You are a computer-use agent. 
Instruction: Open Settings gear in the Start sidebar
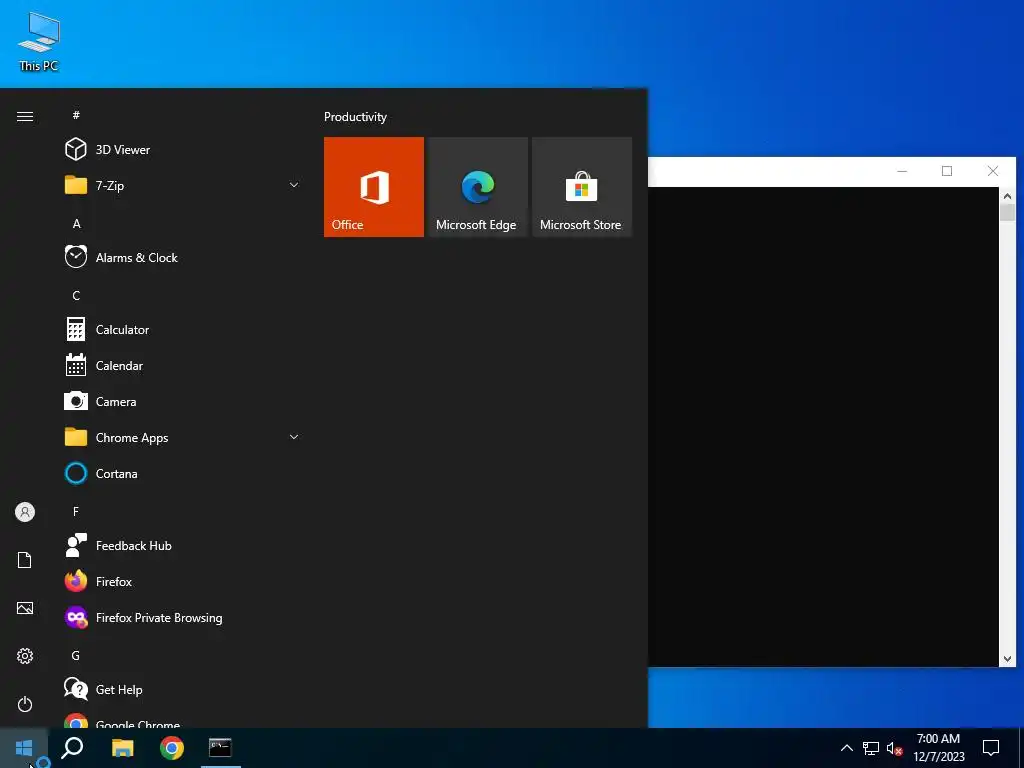[25, 656]
